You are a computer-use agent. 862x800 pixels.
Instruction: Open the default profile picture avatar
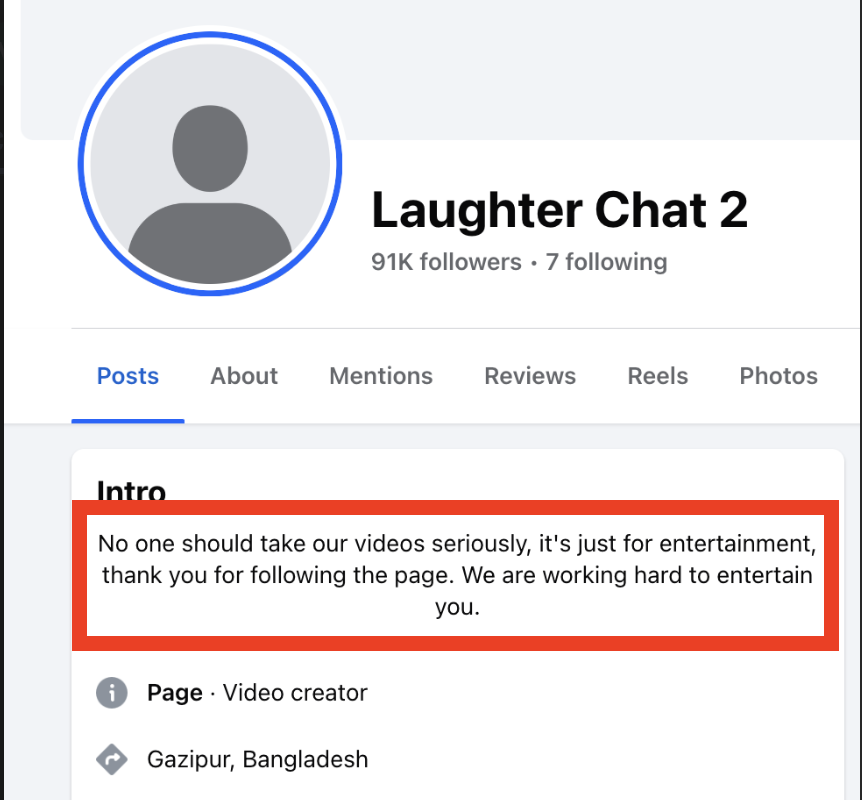click(x=210, y=163)
